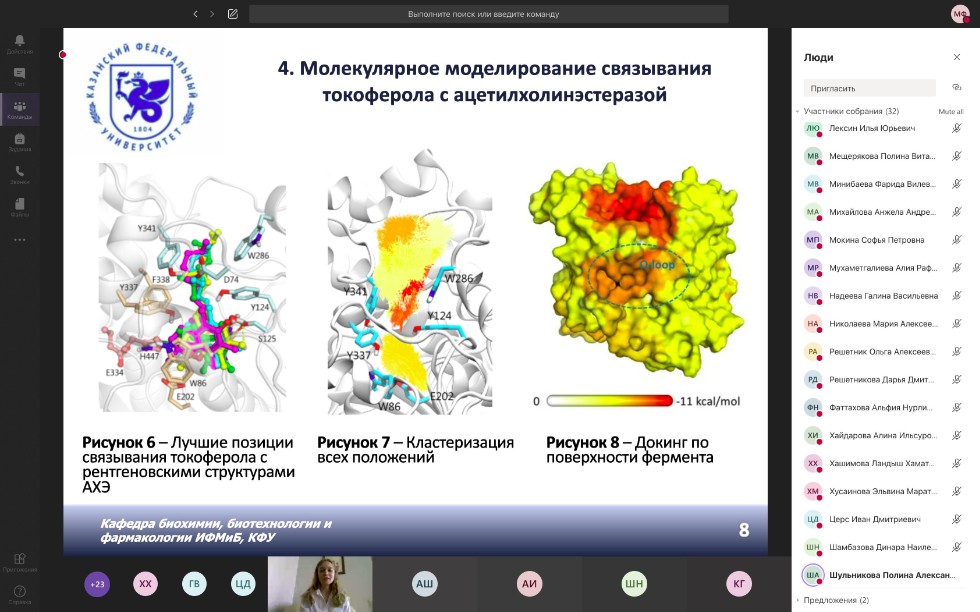Start a new chat with the compose icon
980x612 pixels.
[235, 15]
